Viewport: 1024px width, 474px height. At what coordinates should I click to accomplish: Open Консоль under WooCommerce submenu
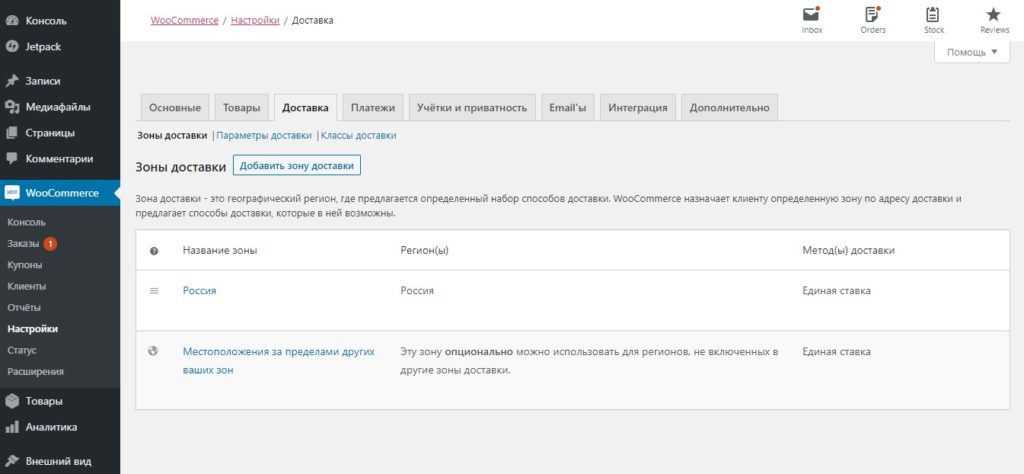tap(27, 222)
